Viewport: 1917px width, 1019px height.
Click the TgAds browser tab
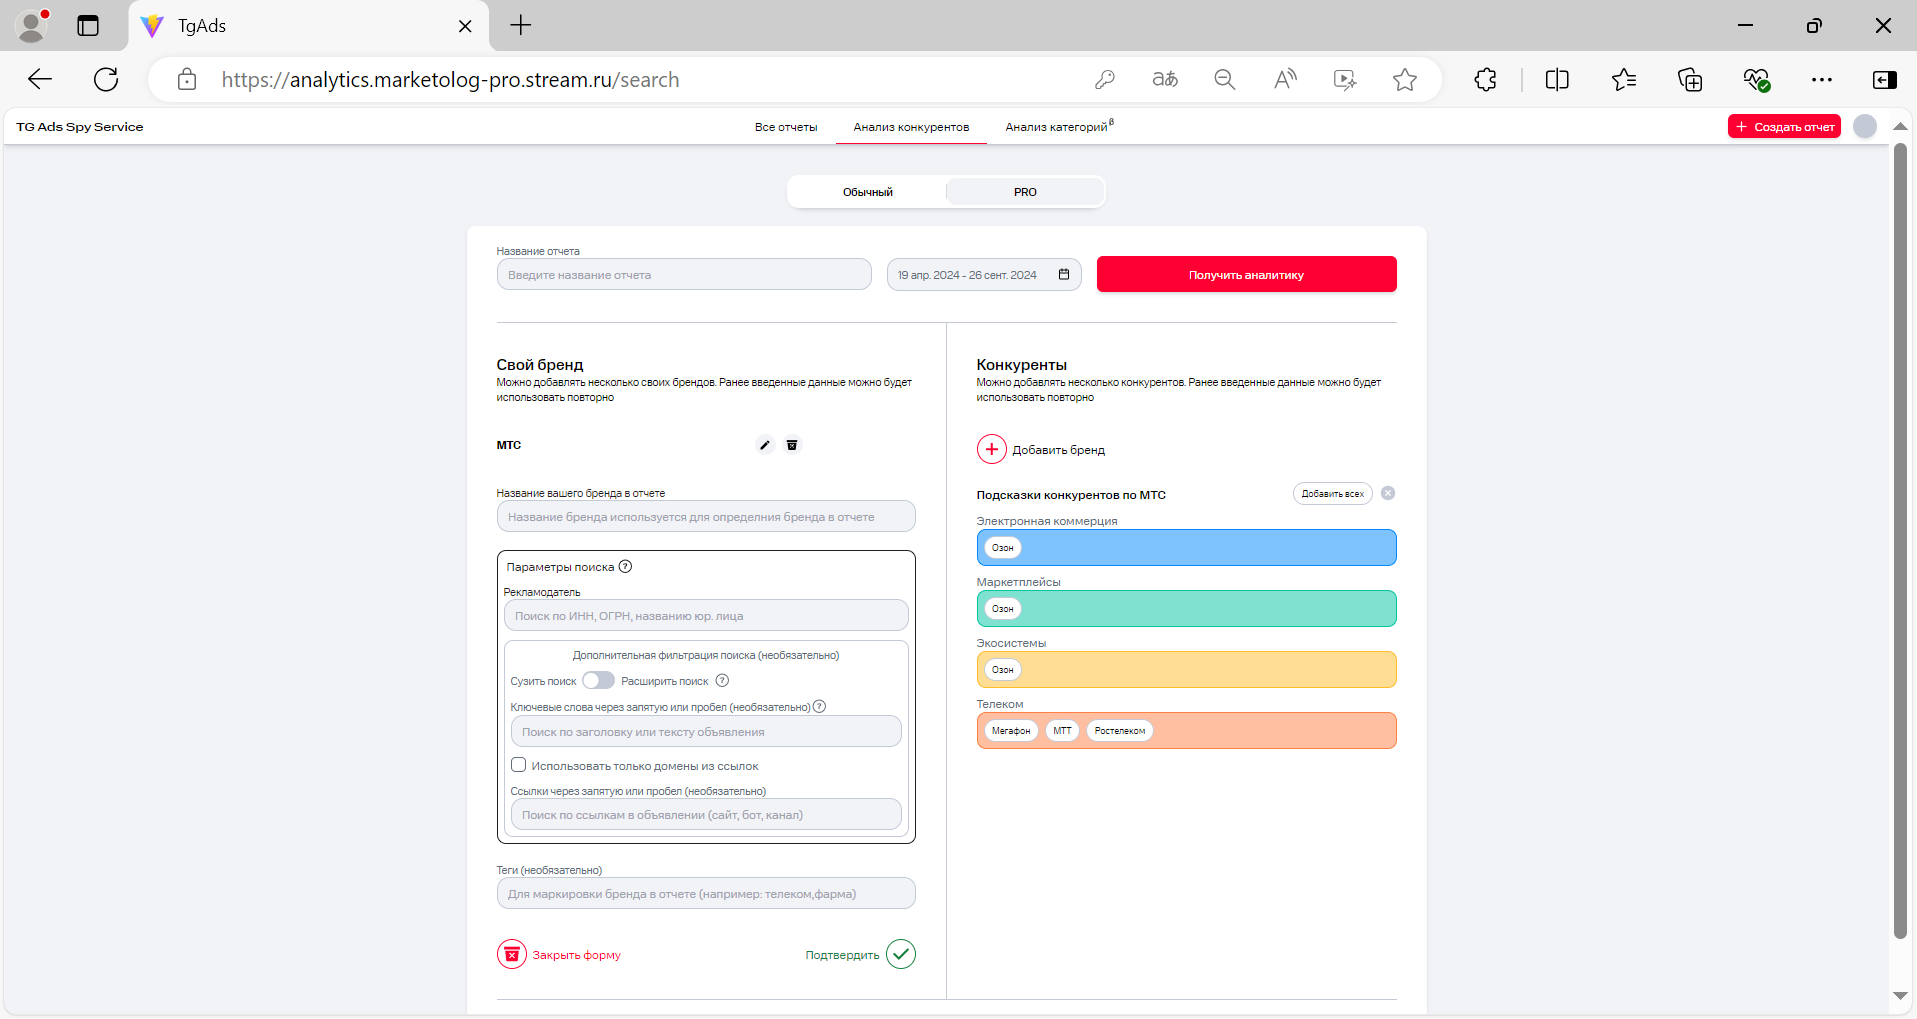[x=308, y=26]
